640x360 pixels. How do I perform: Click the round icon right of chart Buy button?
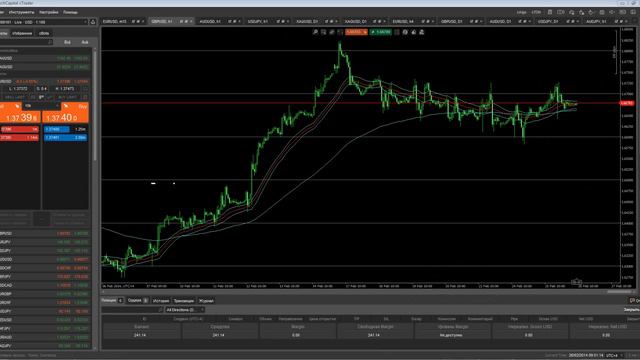[x=405, y=32]
